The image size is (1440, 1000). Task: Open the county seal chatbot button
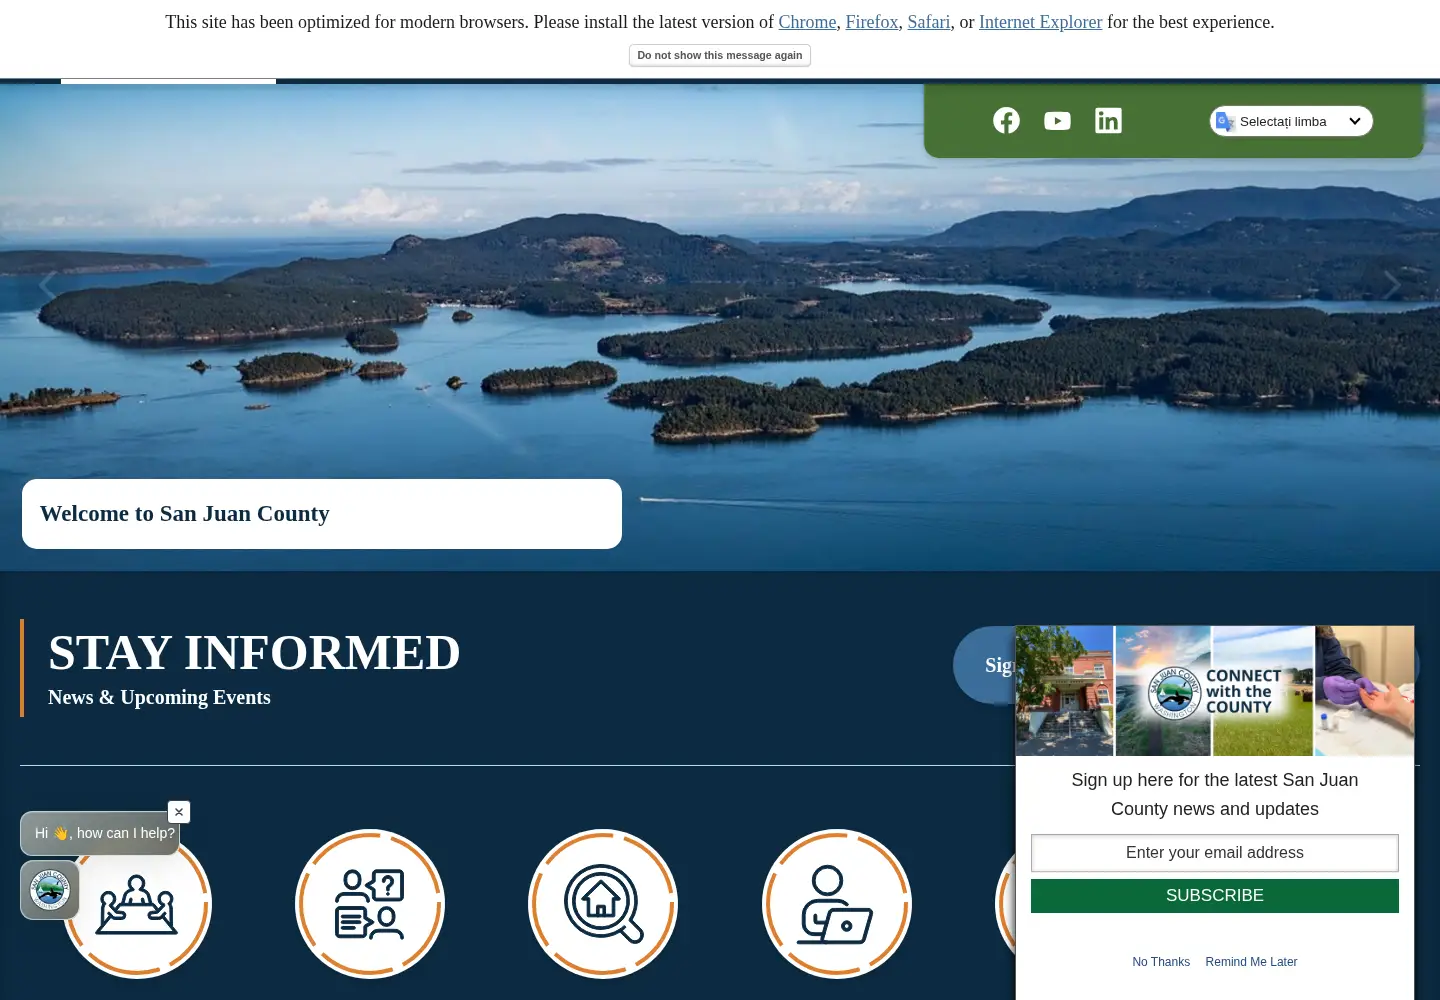pyautogui.click(x=50, y=890)
